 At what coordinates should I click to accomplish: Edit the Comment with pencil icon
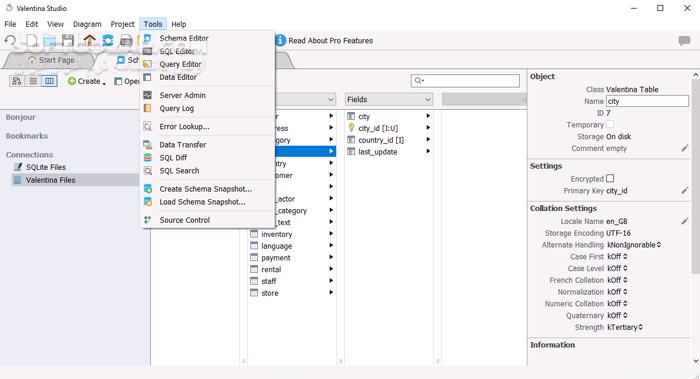pos(685,148)
